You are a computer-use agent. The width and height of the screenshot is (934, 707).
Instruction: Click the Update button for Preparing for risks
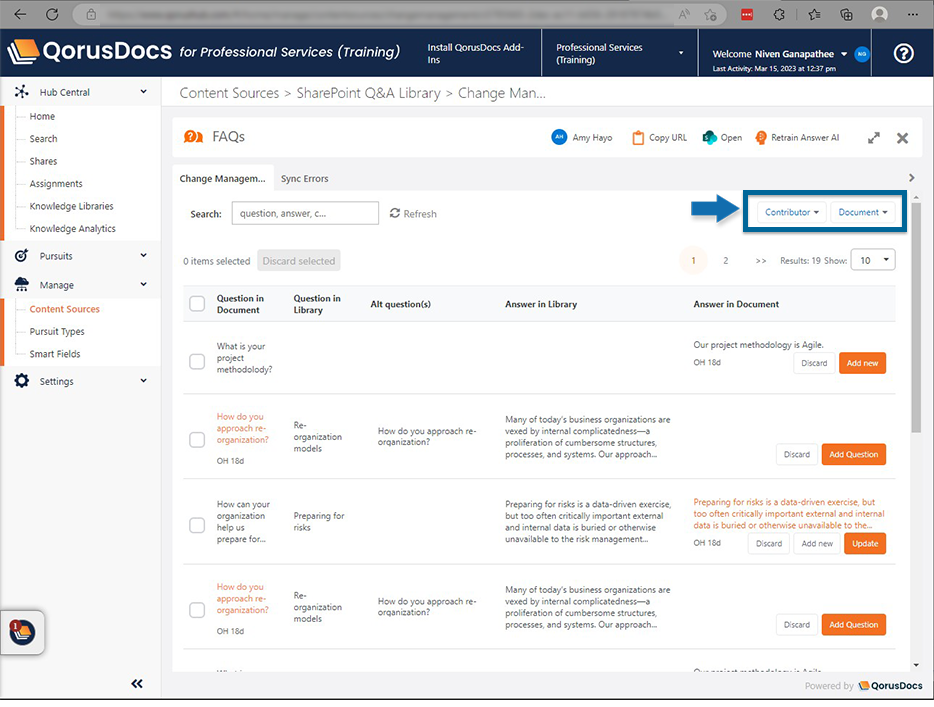click(865, 544)
